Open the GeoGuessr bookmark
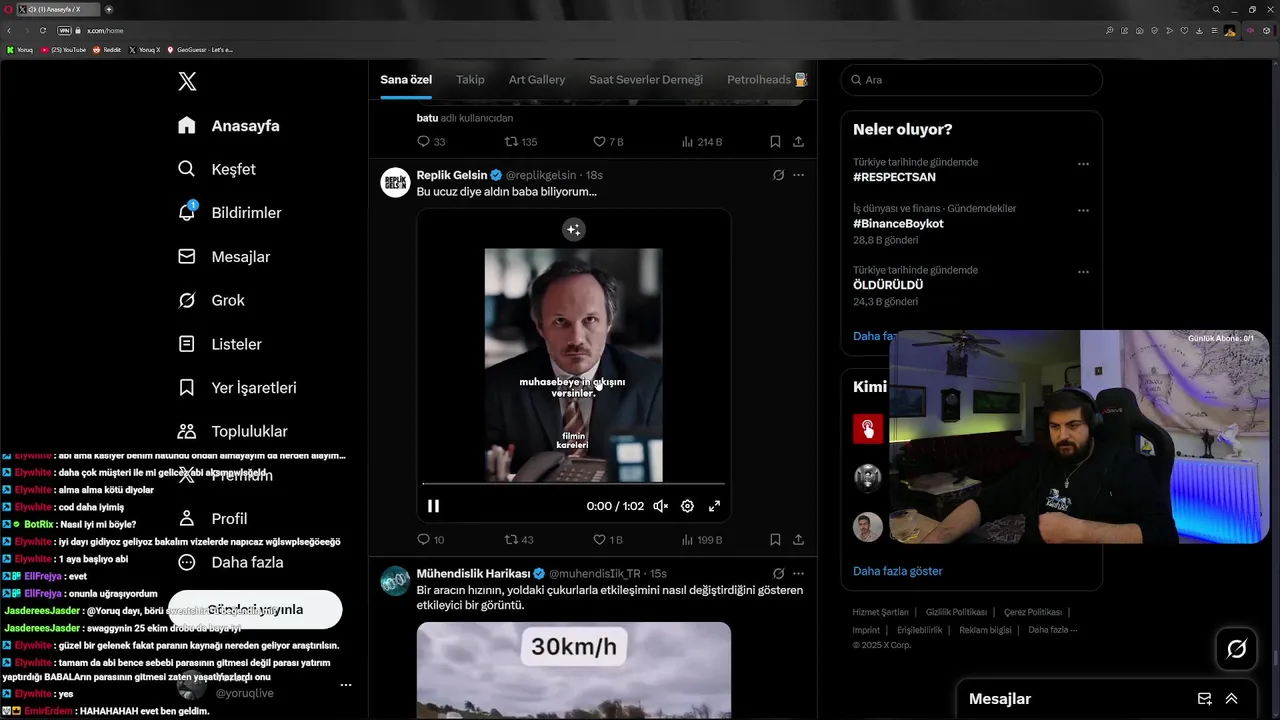The image size is (1280, 720). pyautogui.click(x=200, y=50)
